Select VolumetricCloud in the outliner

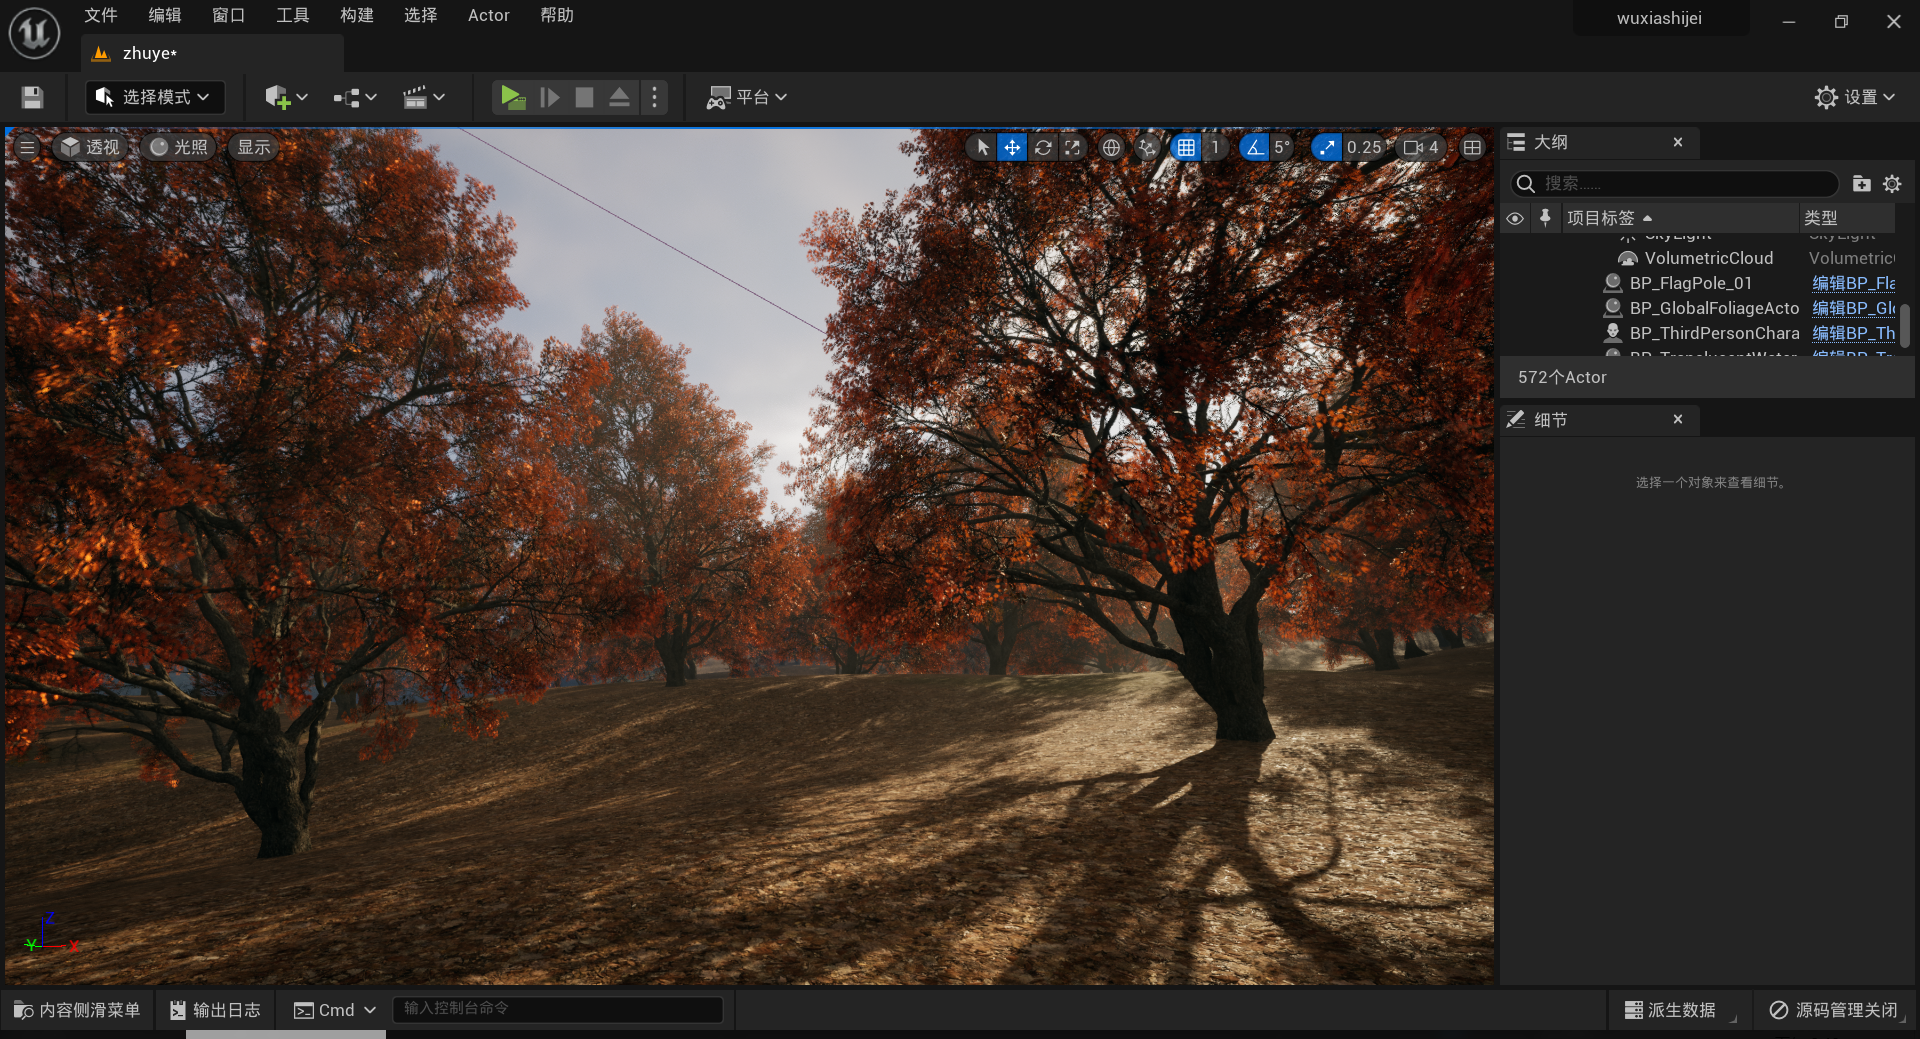click(x=1709, y=258)
